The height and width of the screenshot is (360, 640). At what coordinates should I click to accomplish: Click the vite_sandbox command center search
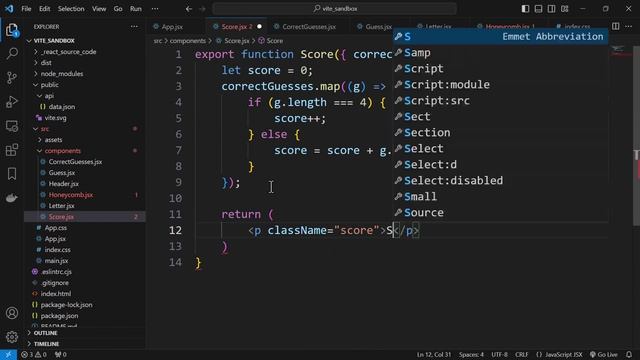click(x=334, y=9)
